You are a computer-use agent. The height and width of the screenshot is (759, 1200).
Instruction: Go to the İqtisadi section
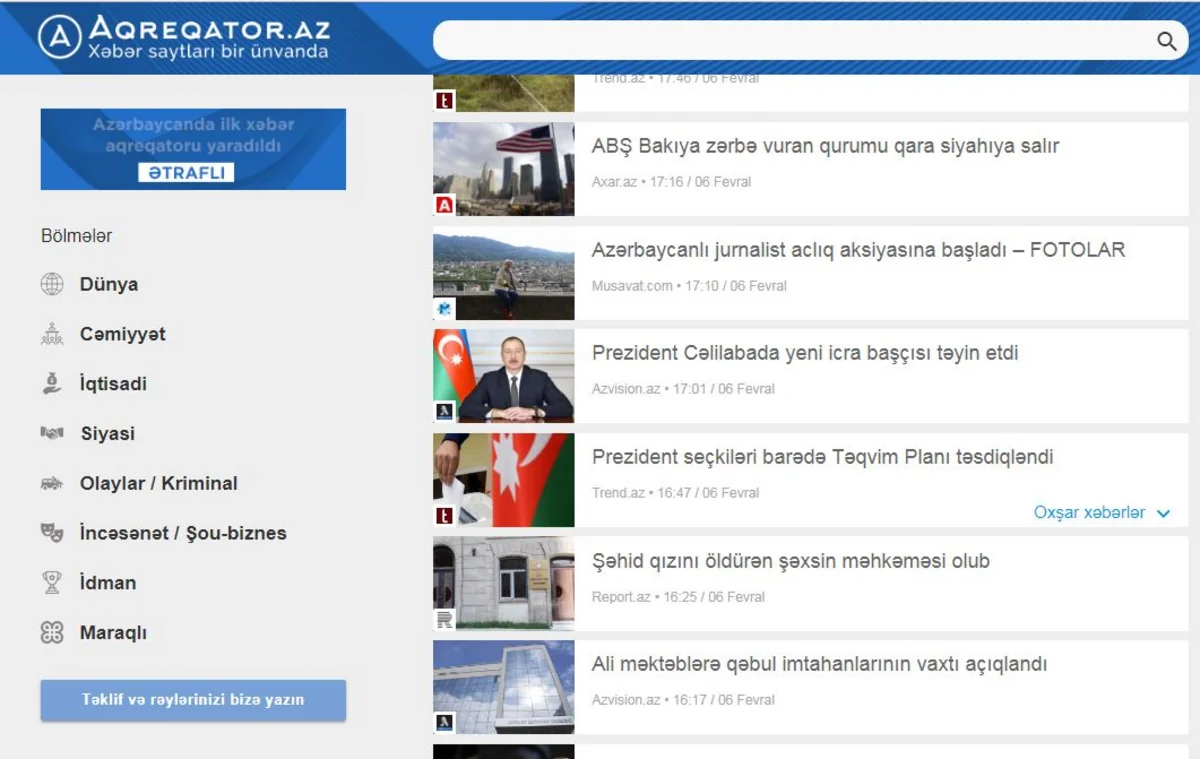tap(113, 384)
